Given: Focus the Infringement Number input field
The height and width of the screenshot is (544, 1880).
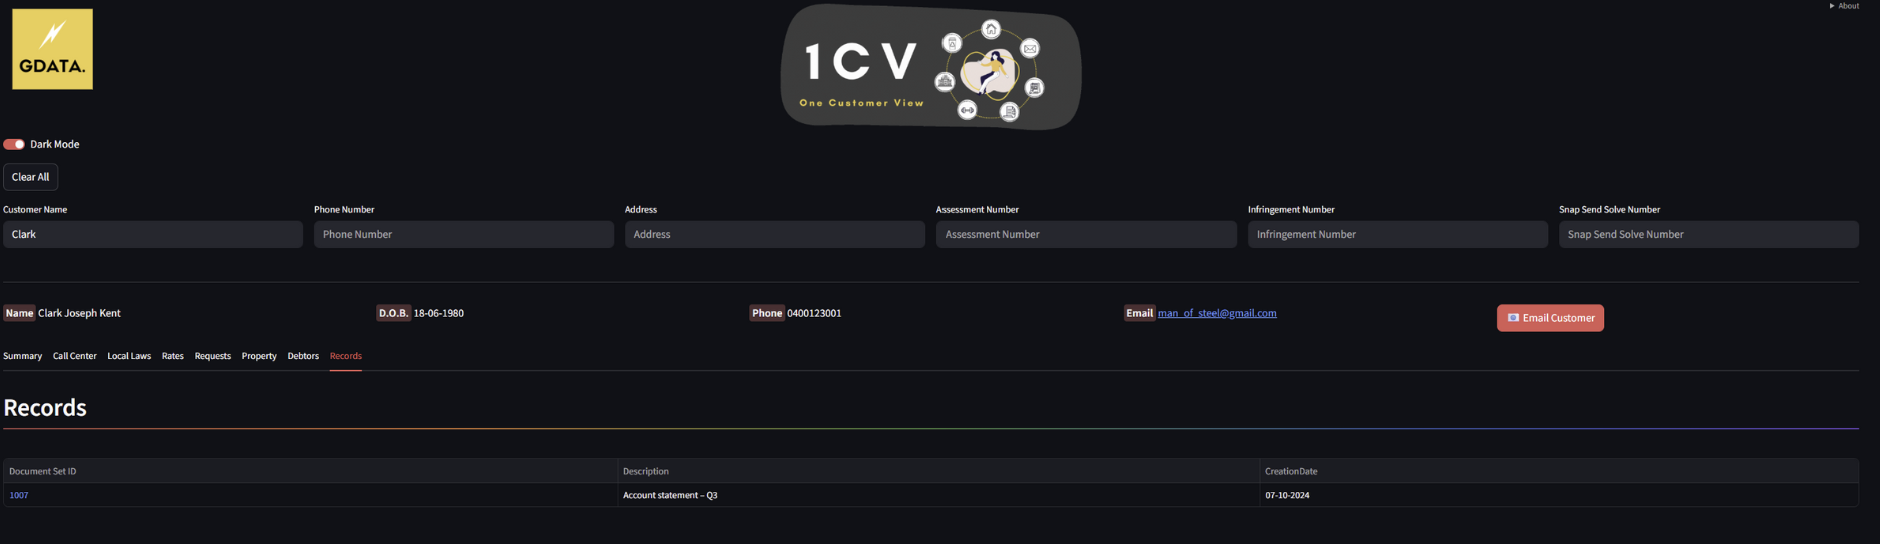Looking at the screenshot, I should [1398, 234].
